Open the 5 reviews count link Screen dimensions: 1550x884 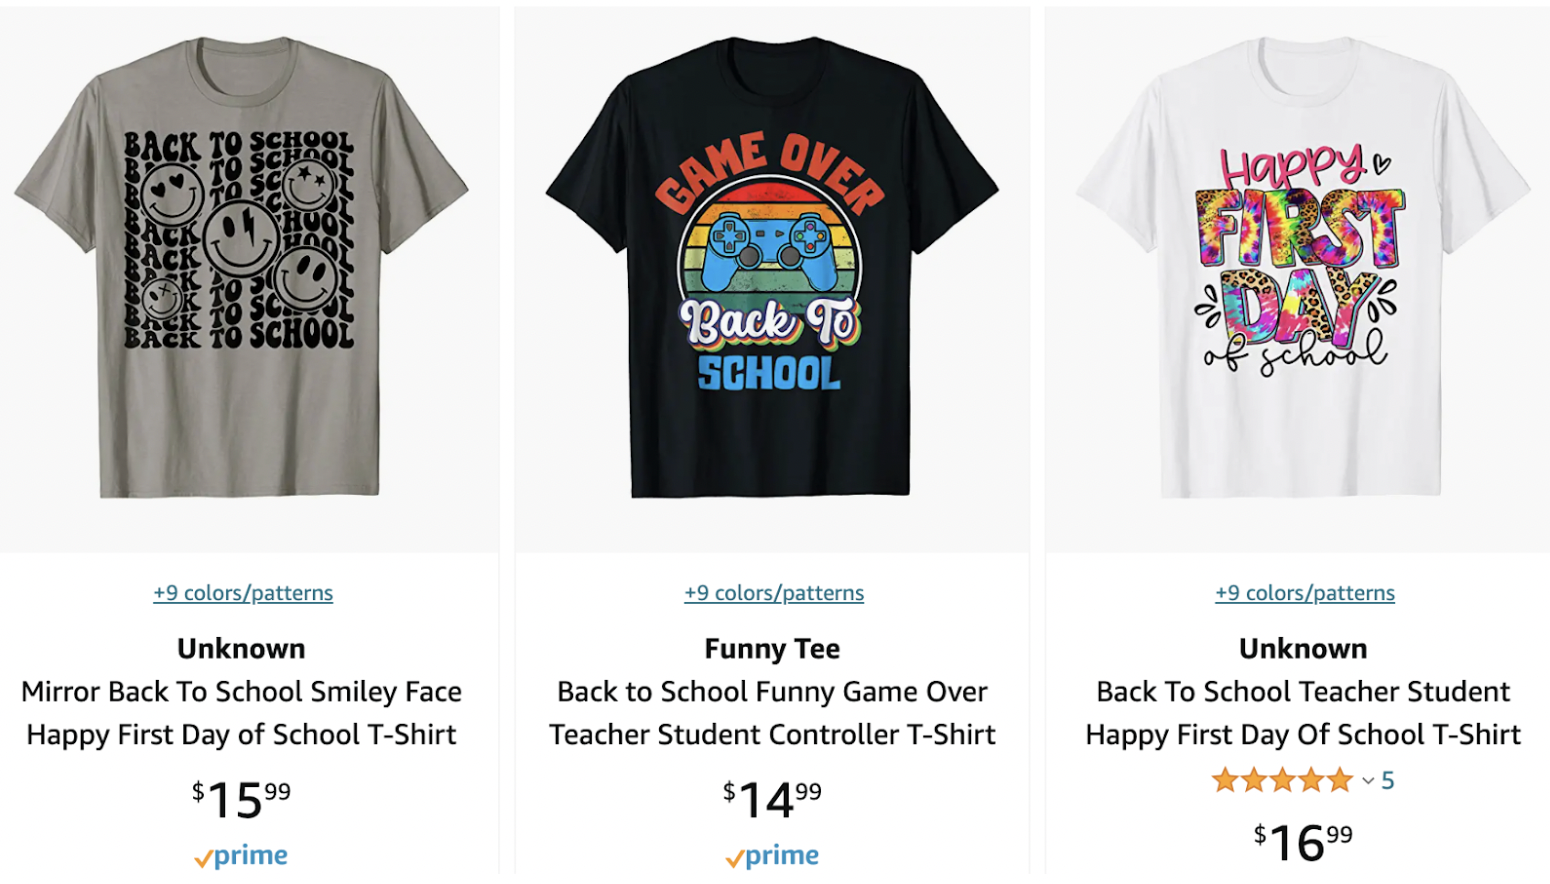tap(1388, 780)
